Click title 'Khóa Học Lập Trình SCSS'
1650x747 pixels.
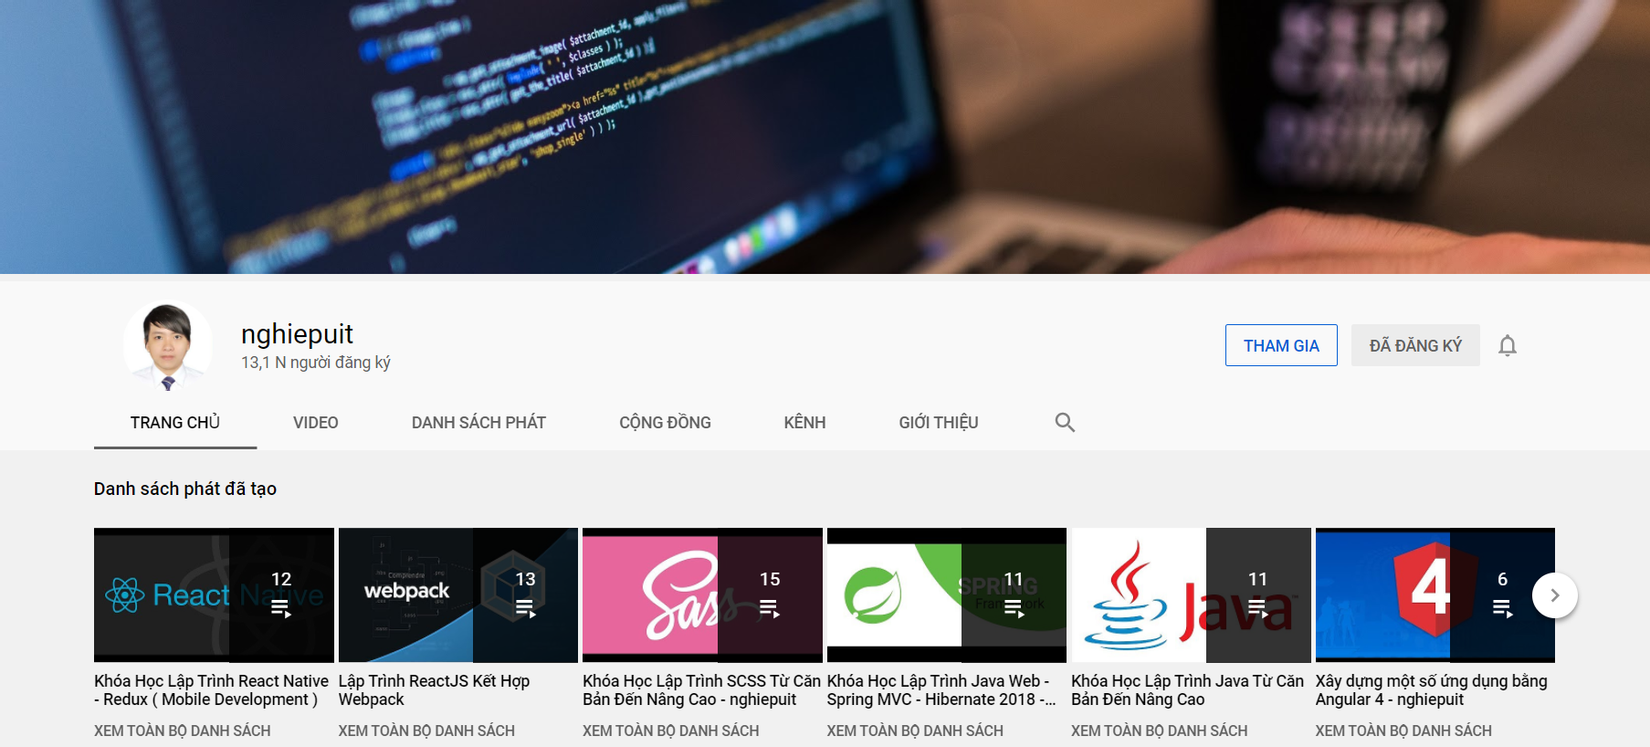(x=701, y=690)
